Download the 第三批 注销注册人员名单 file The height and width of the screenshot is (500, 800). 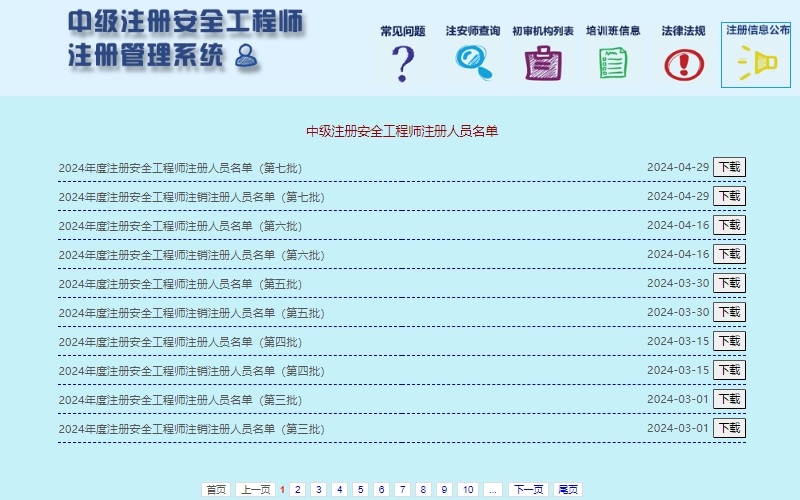coord(729,429)
